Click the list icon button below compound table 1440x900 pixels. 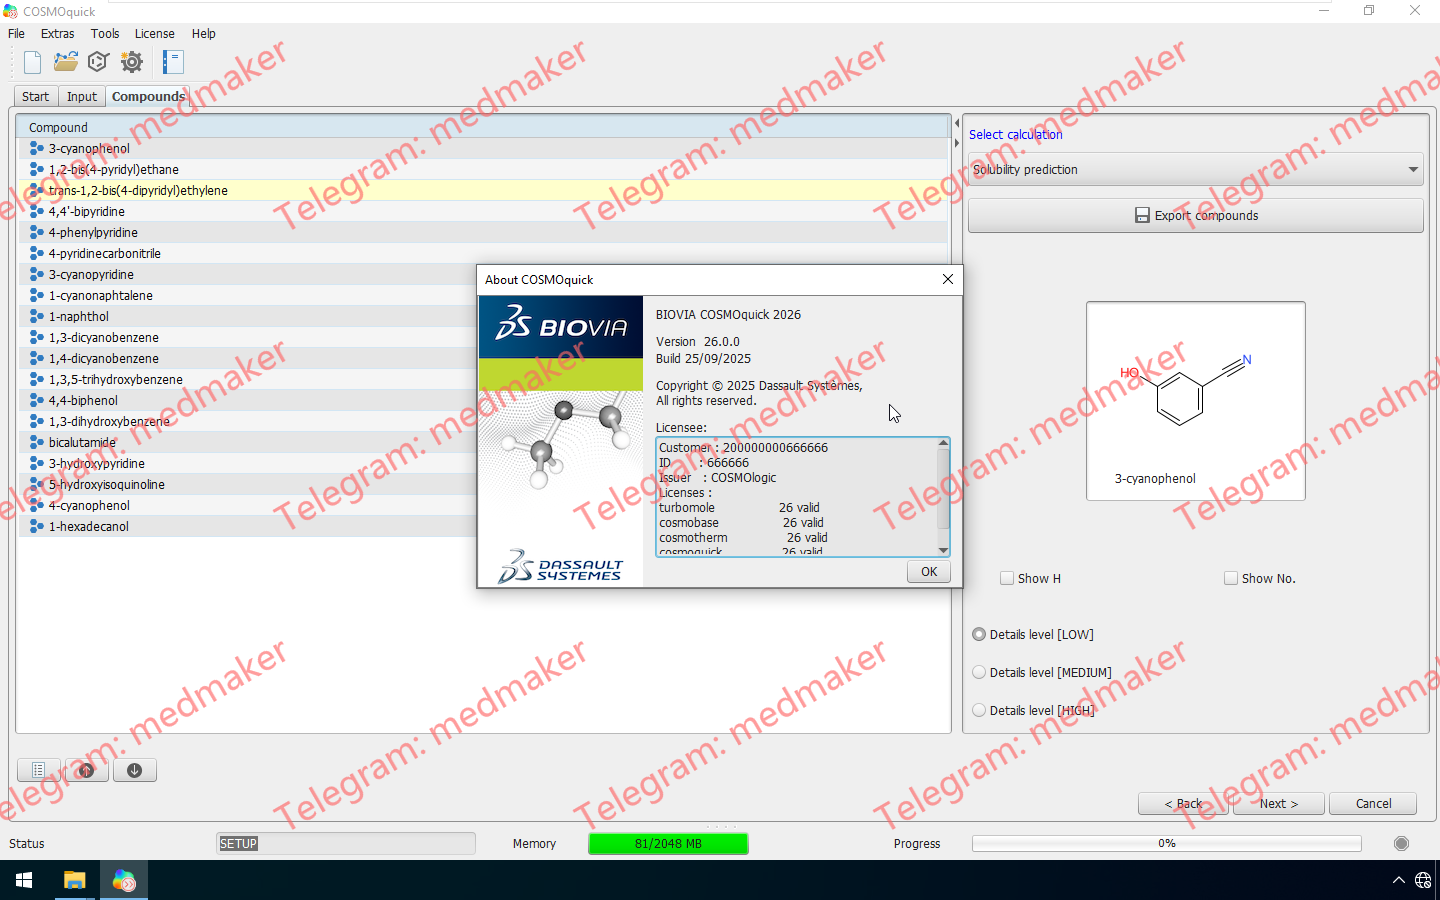pos(38,770)
